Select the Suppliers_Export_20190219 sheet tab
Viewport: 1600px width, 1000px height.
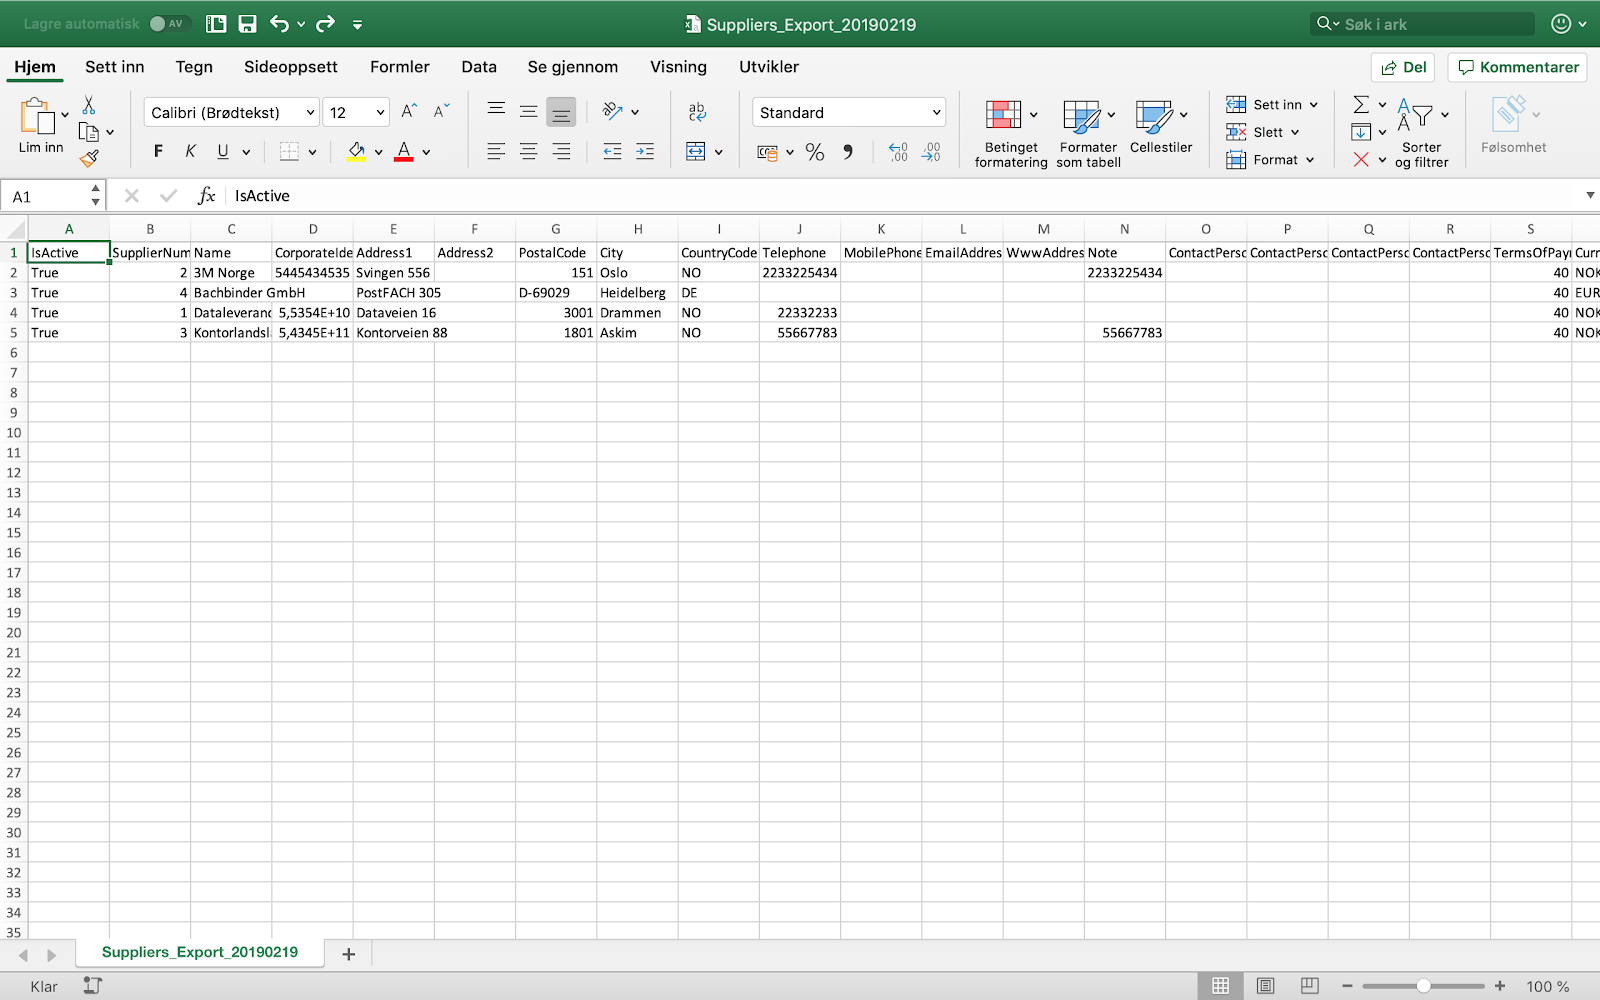pyautogui.click(x=200, y=952)
